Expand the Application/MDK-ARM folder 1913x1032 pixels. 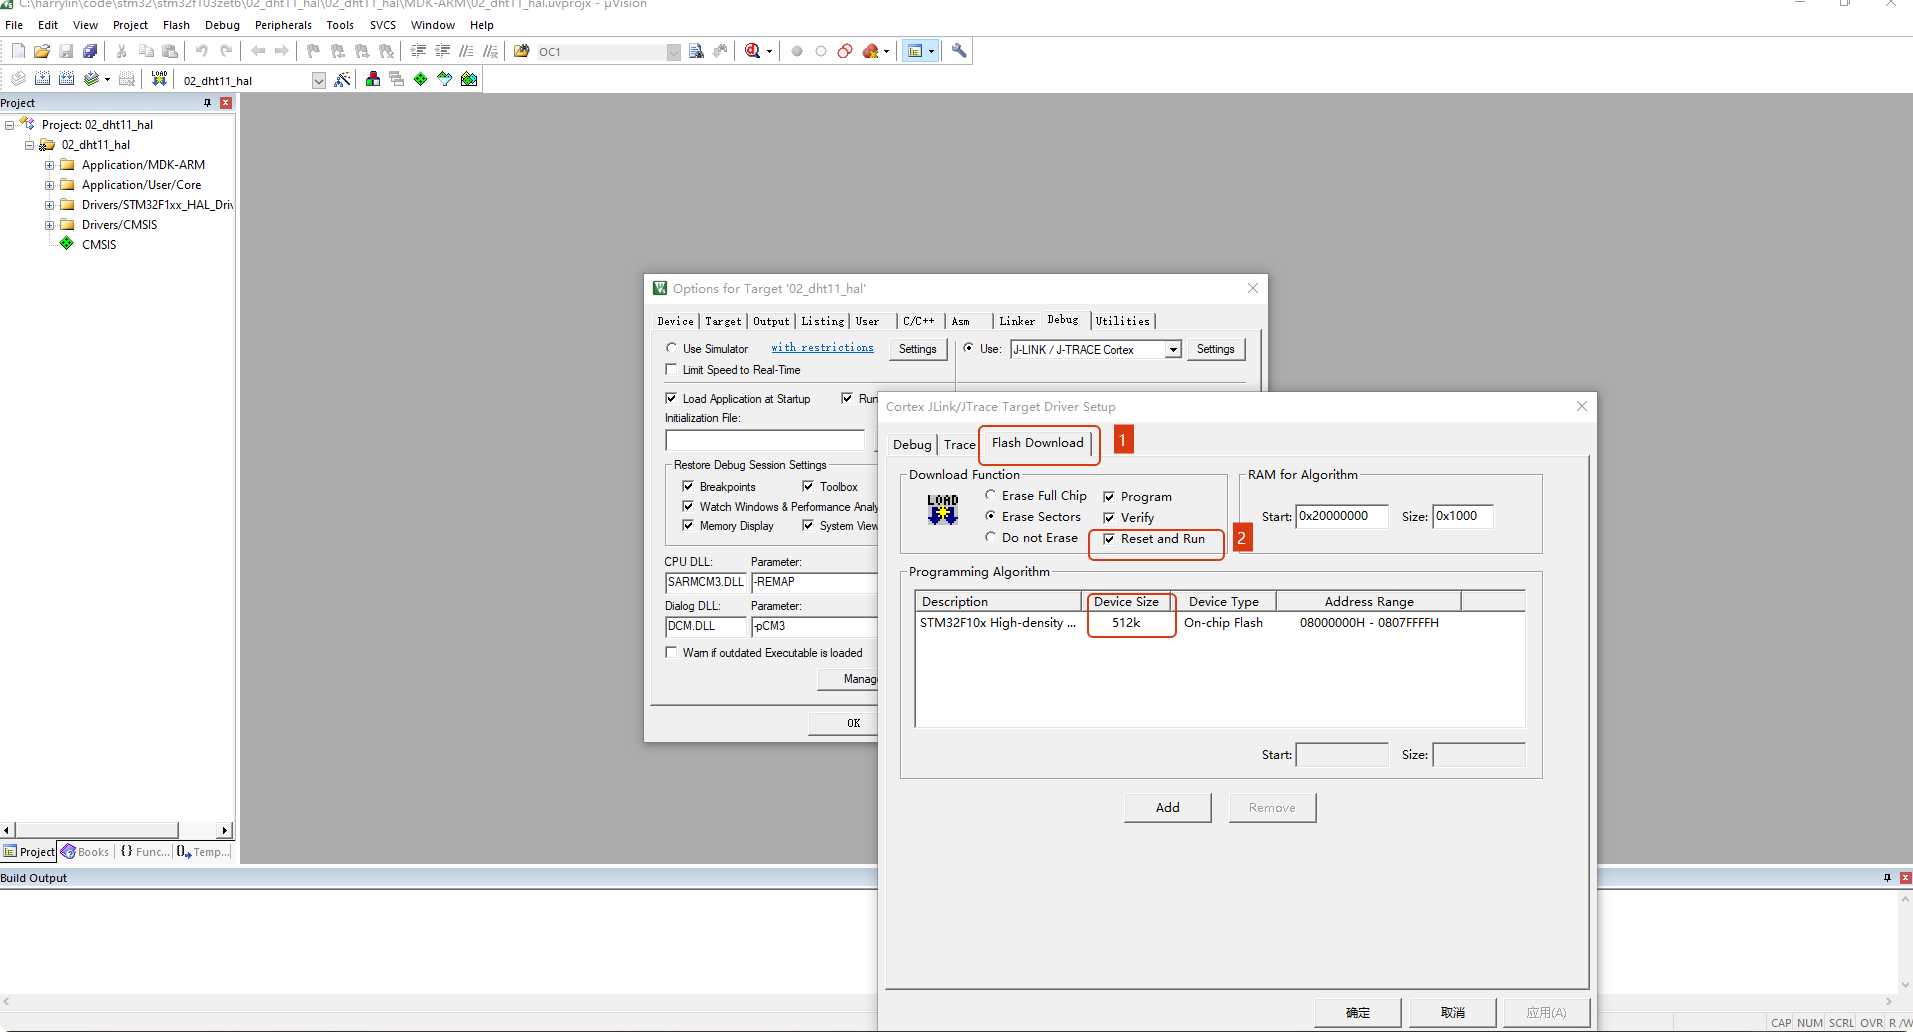pos(49,165)
